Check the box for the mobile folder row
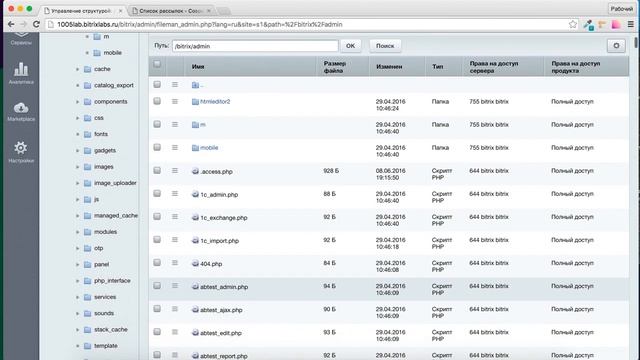The height and width of the screenshot is (360, 640). (157, 147)
